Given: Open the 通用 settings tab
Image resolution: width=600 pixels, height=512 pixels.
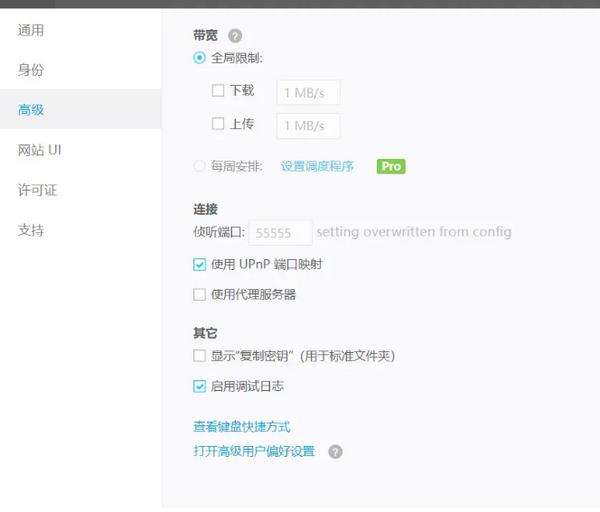Looking at the screenshot, I should pos(31,30).
